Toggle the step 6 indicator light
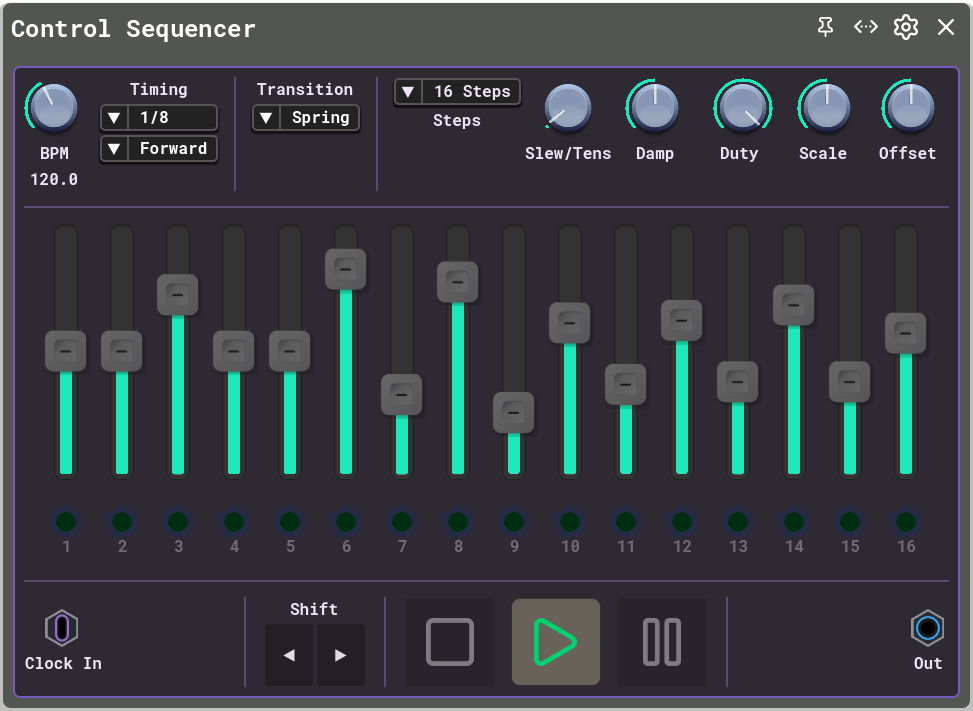This screenshot has width=973, height=711. click(346, 522)
